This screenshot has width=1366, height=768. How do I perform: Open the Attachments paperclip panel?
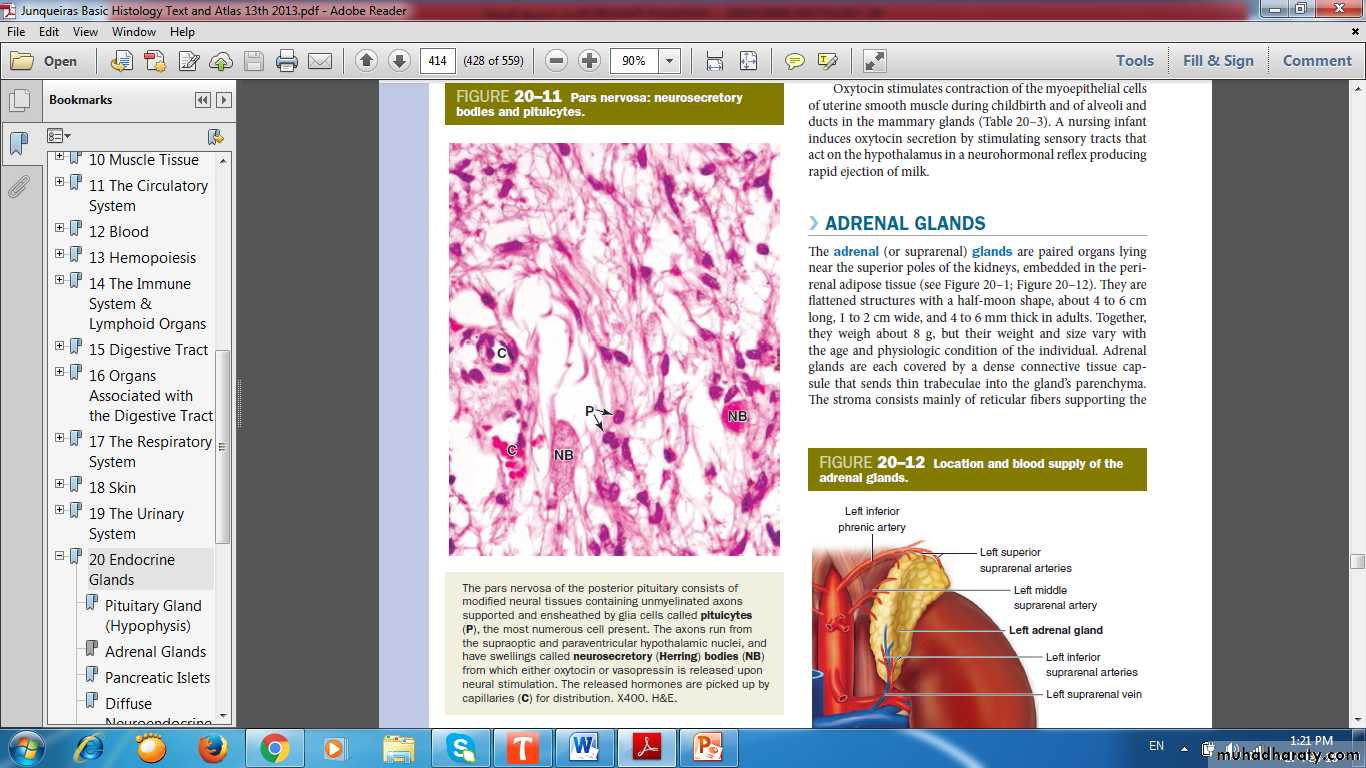(18, 186)
